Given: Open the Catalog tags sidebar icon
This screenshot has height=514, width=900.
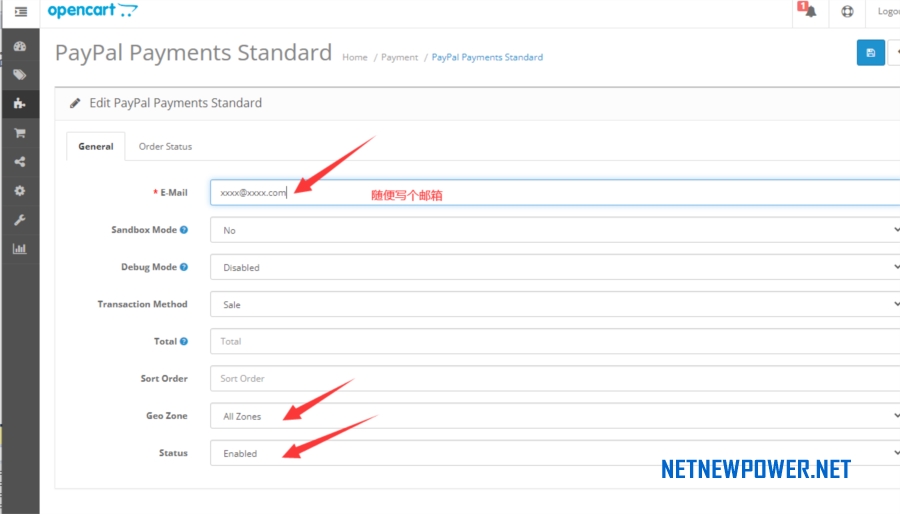Looking at the screenshot, I should pyautogui.click(x=20, y=75).
